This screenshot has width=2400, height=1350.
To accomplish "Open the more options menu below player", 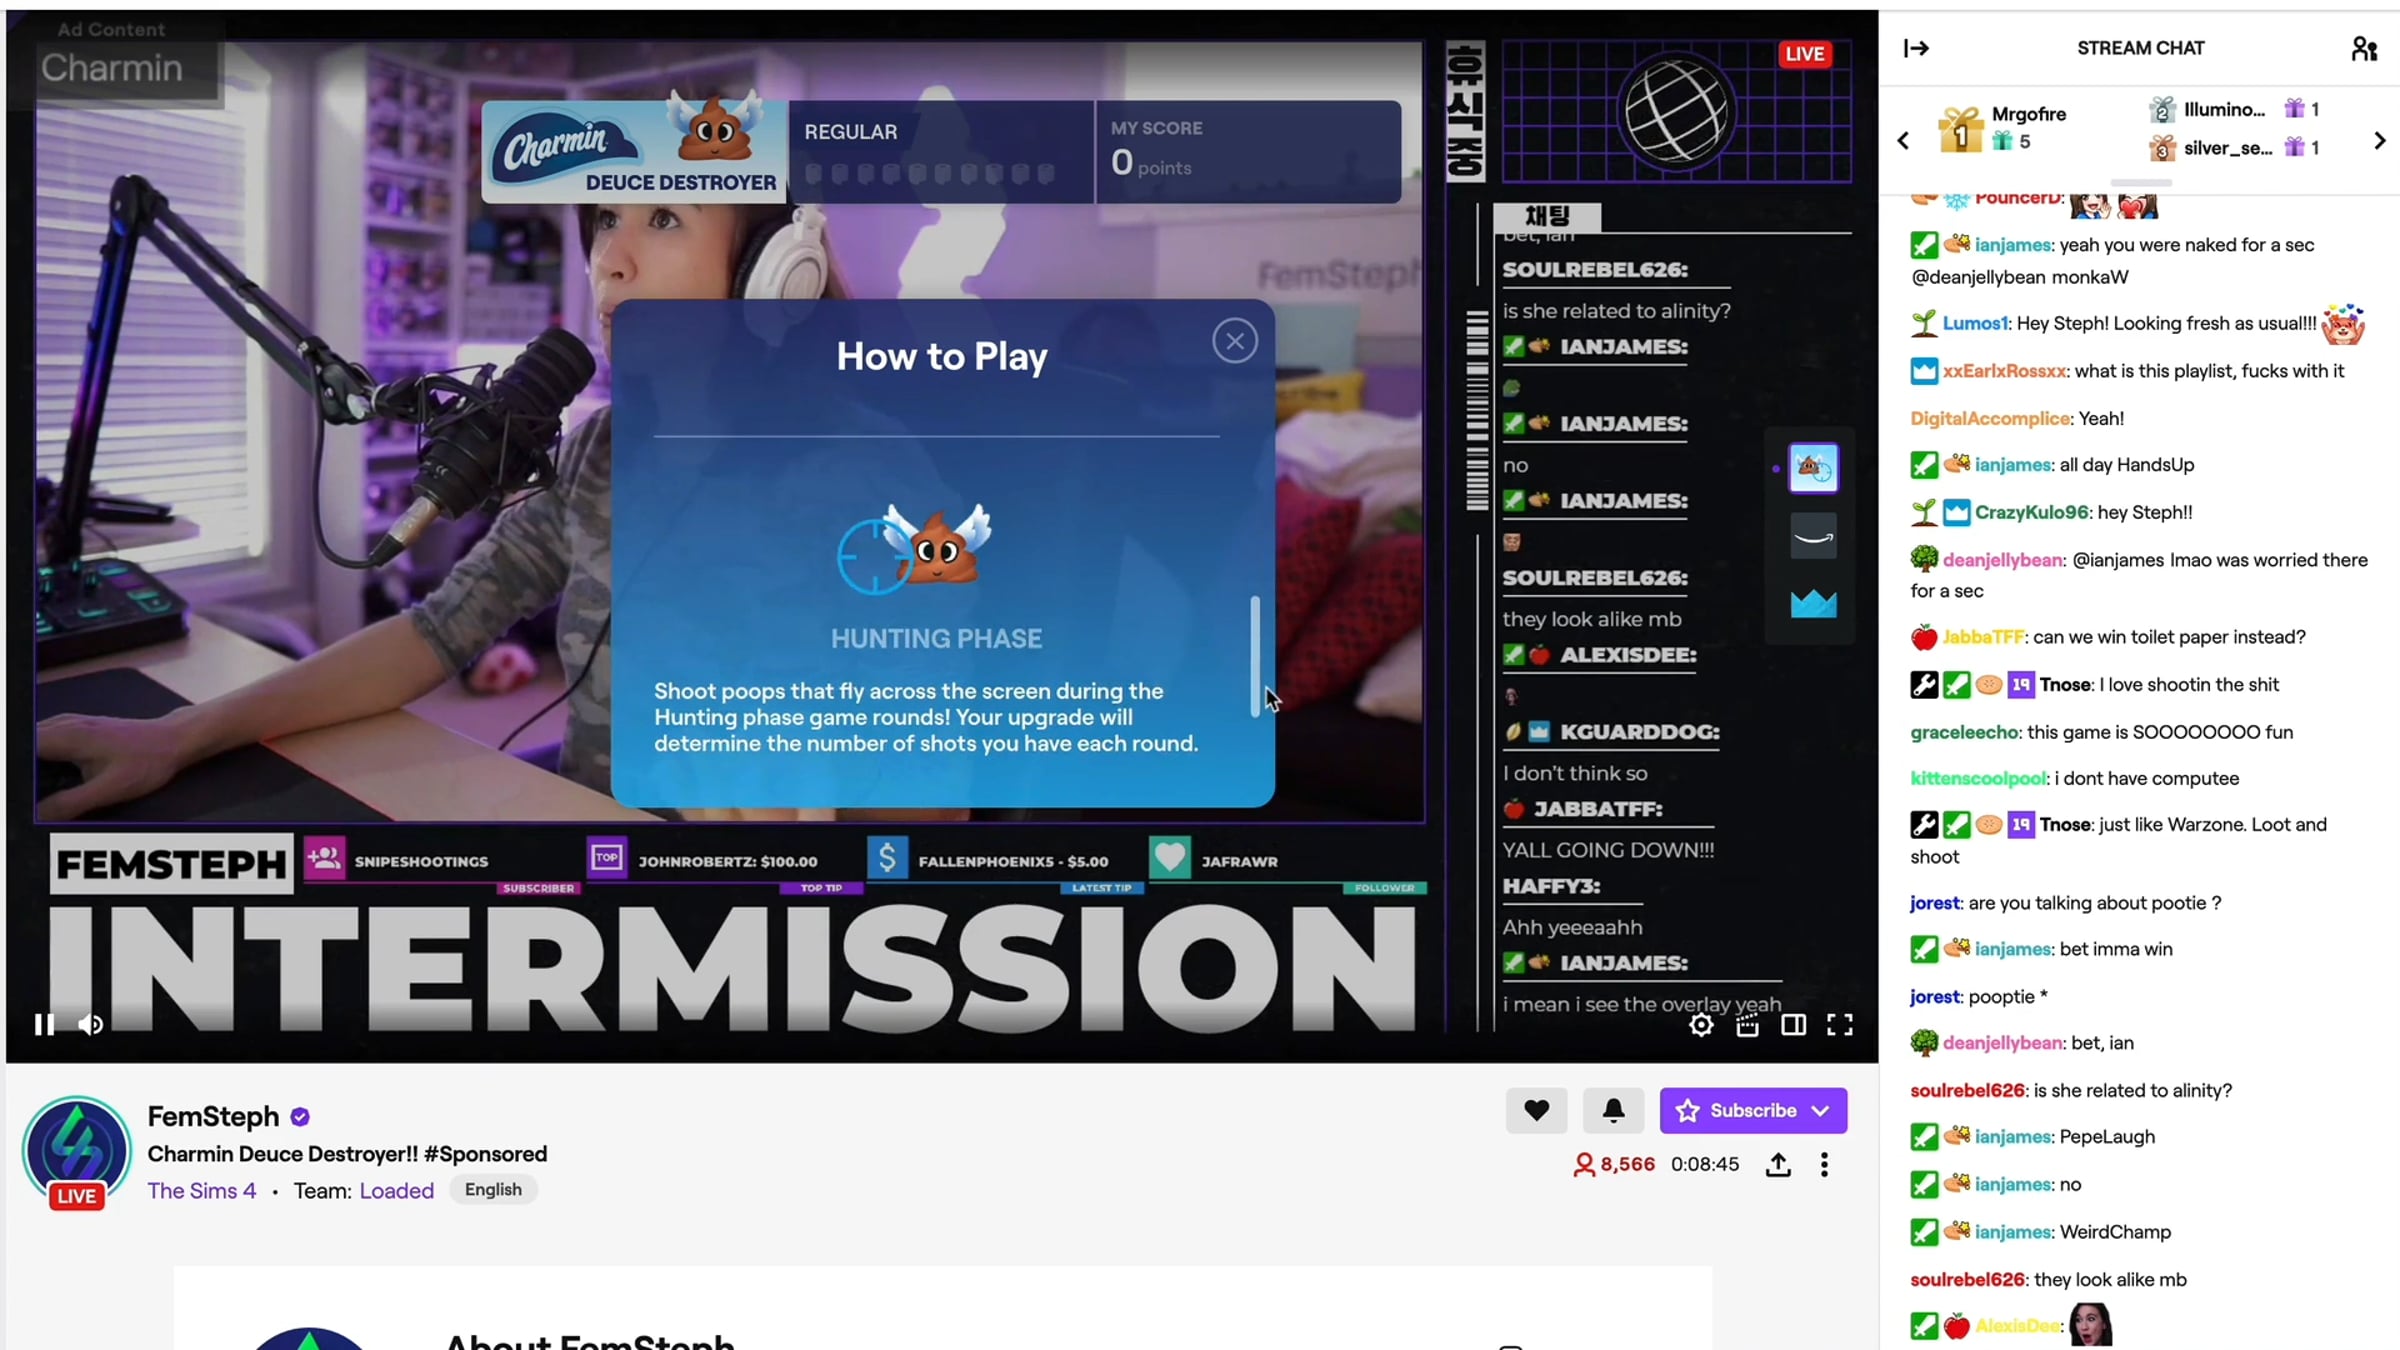I will [x=1824, y=1164].
